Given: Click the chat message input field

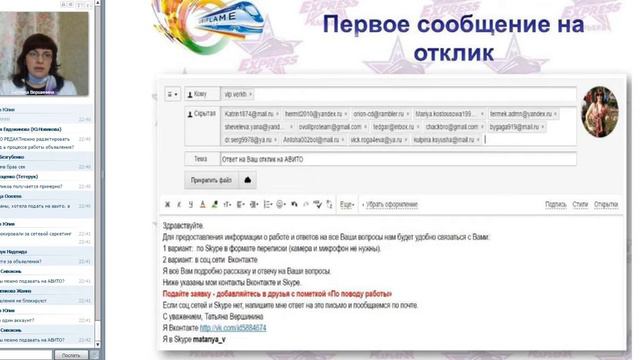Looking at the screenshot, I should click(27, 355).
